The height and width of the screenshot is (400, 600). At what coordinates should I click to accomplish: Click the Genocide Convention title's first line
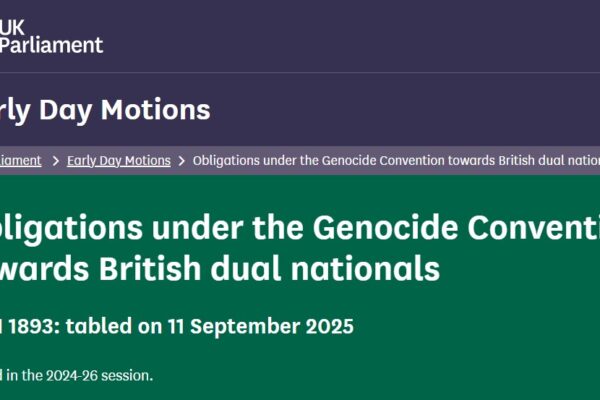pos(300,226)
